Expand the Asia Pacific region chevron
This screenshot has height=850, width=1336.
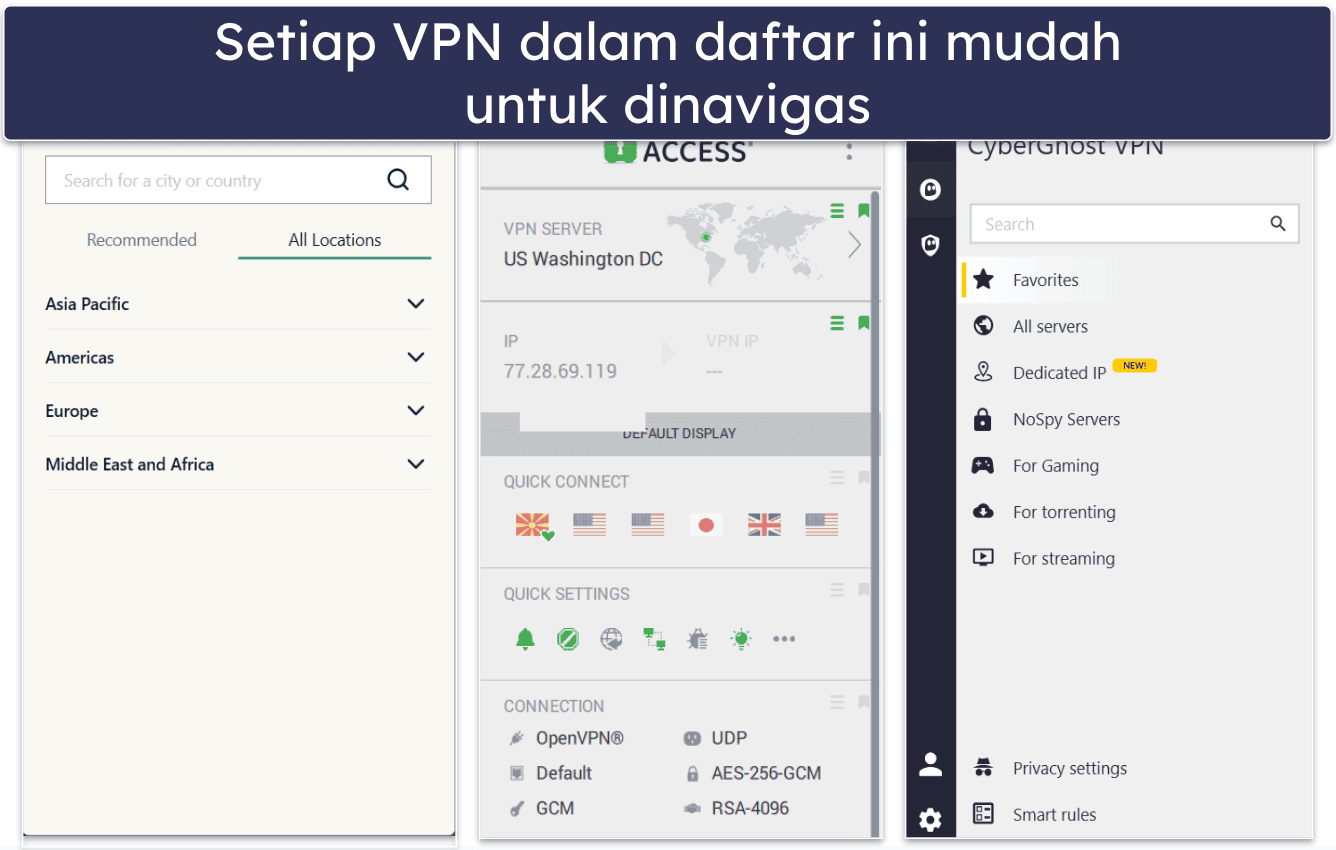[416, 304]
